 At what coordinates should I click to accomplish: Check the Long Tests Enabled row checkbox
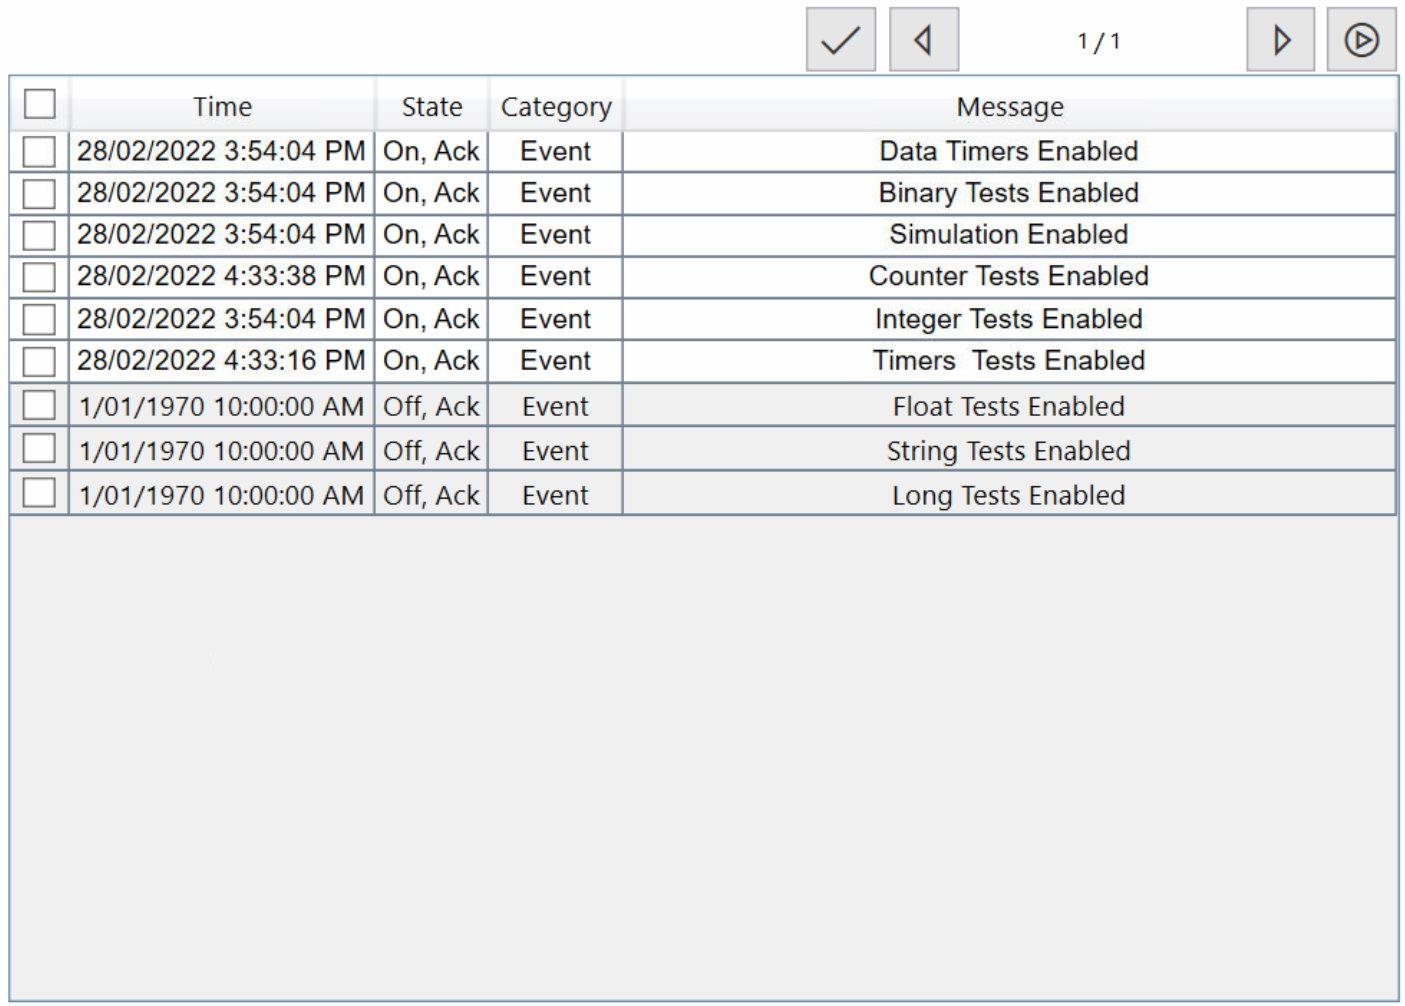tap(39, 492)
